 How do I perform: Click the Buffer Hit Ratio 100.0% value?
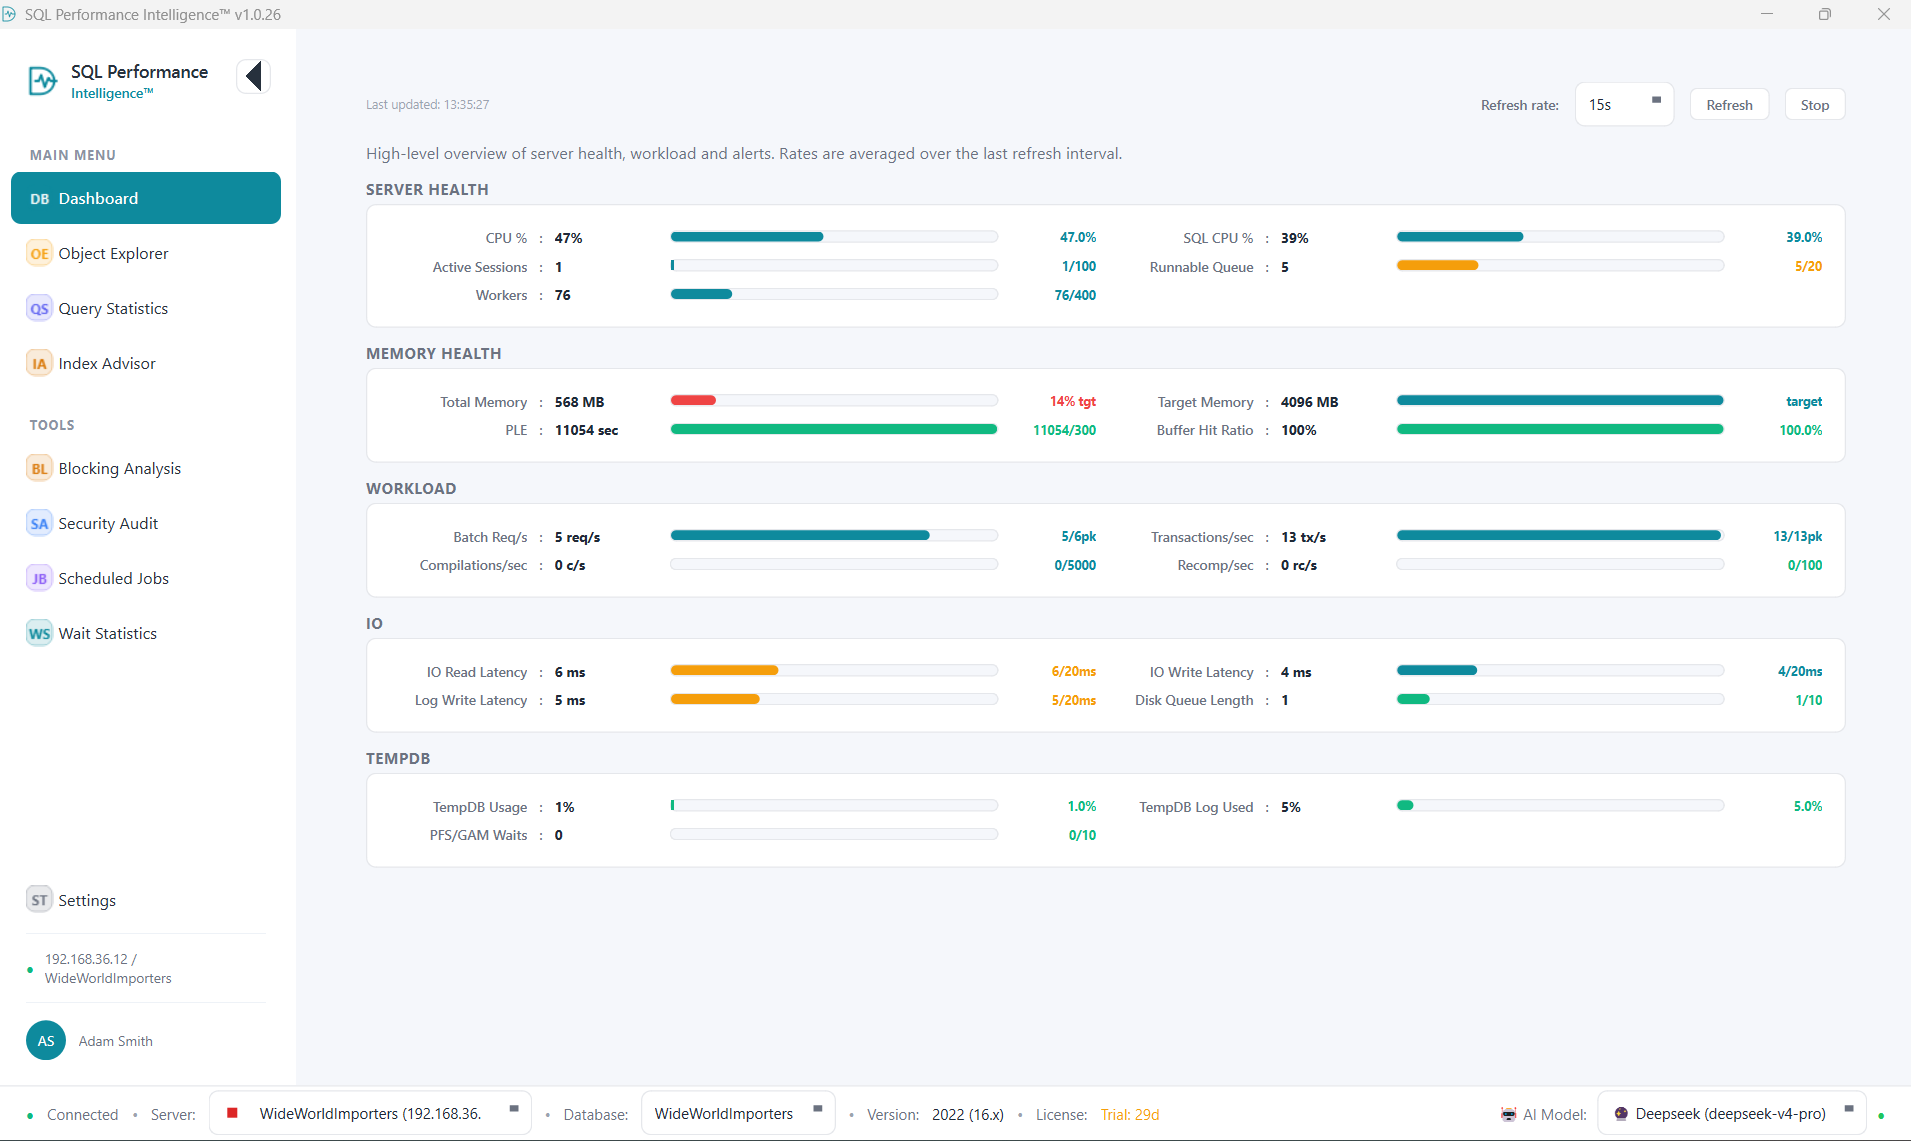tap(1800, 430)
